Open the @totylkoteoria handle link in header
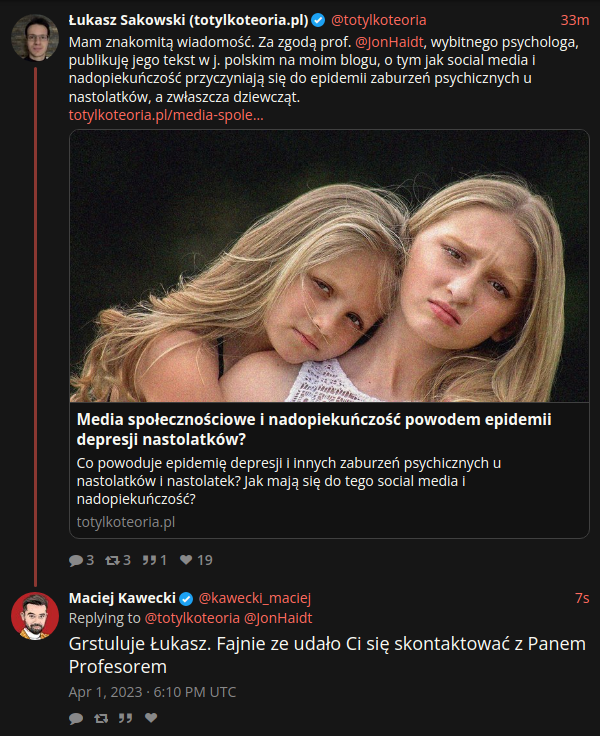The image size is (600, 736). pos(378,20)
